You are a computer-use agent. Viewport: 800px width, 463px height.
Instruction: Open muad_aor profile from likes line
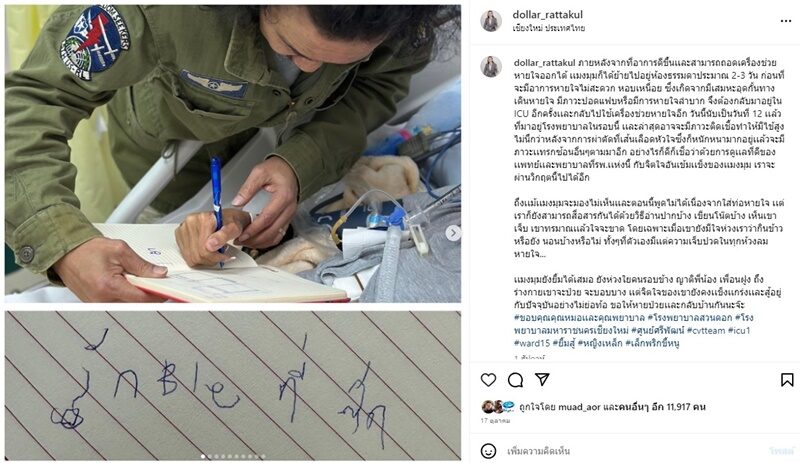coord(580,407)
